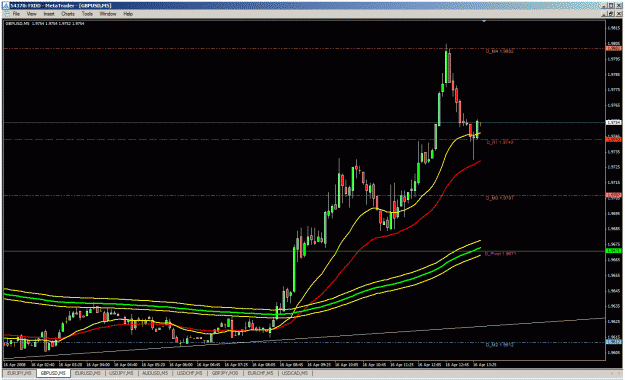Image resolution: width=625 pixels, height=380 pixels.
Task: Click the green pivot price tag on axis
Action: pos(614,251)
